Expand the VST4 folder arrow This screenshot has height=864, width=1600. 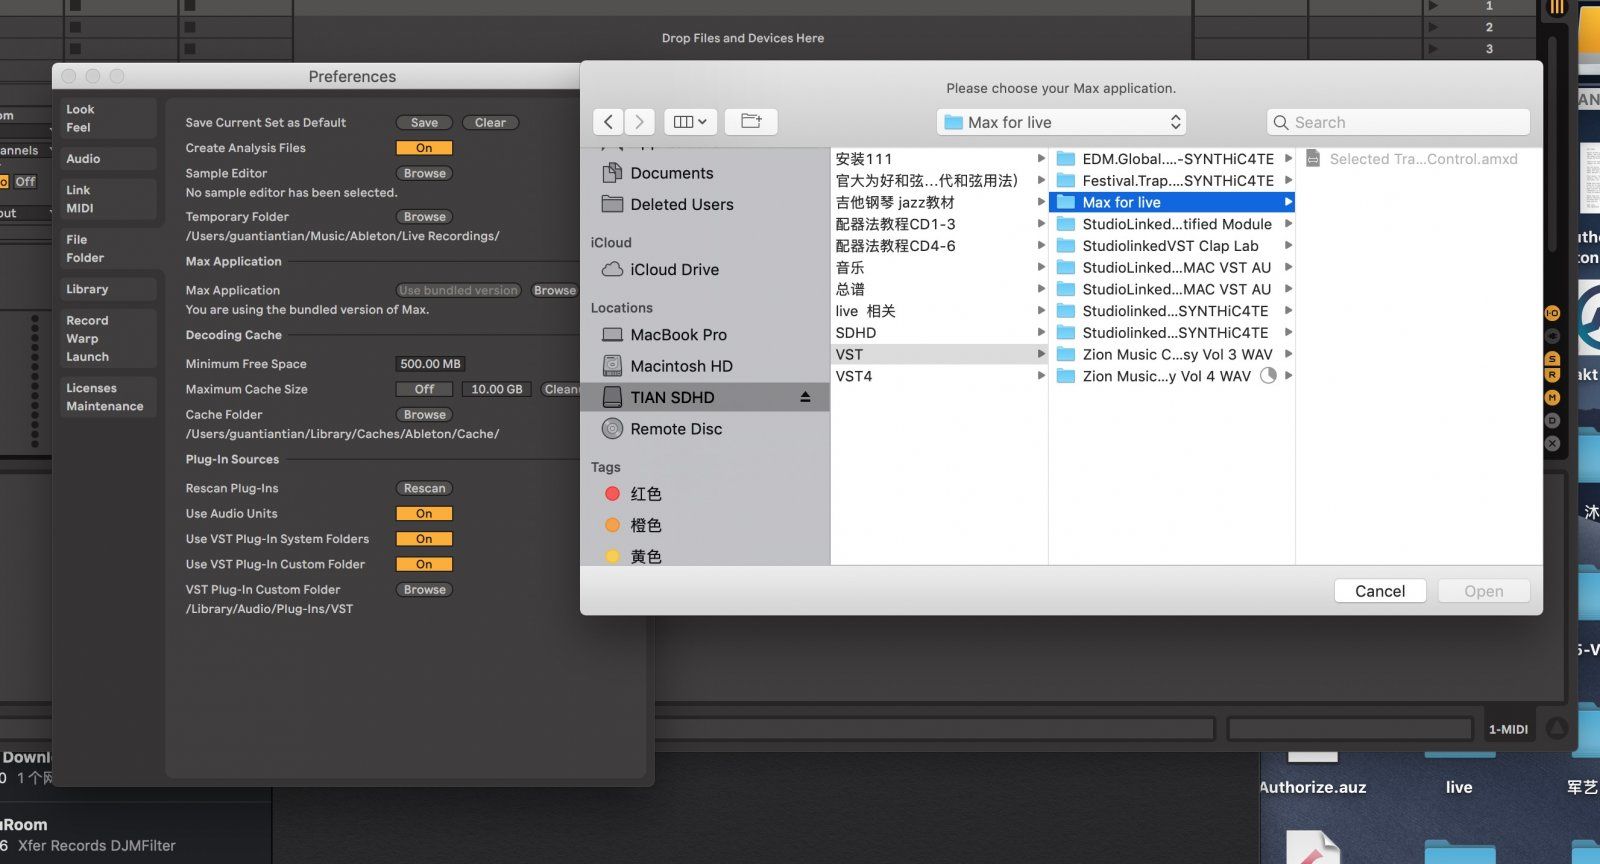pyautogui.click(x=1041, y=376)
